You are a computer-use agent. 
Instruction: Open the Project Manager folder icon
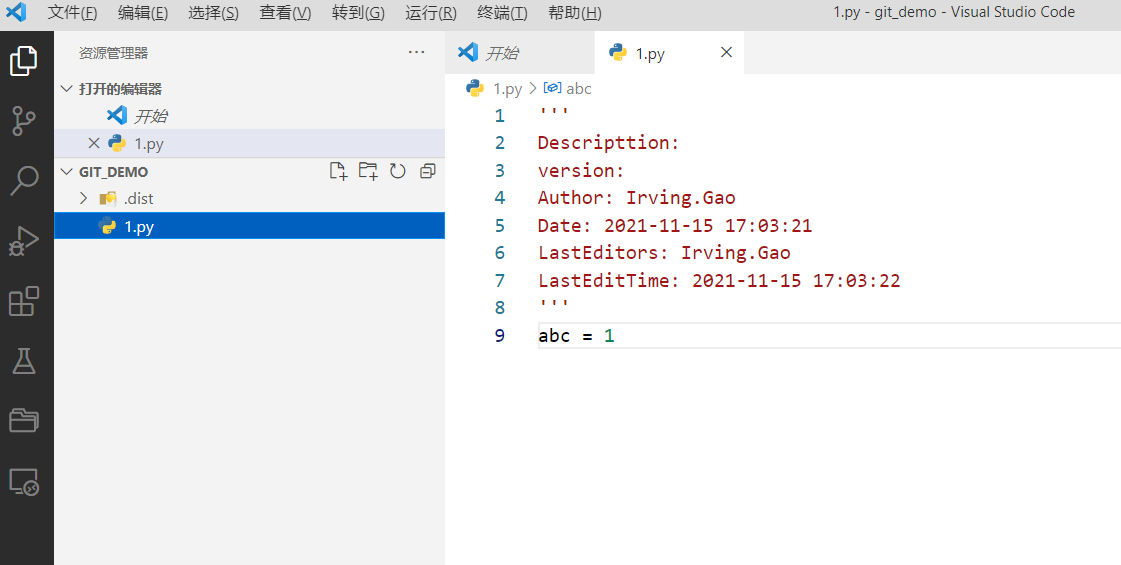click(24, 421)
